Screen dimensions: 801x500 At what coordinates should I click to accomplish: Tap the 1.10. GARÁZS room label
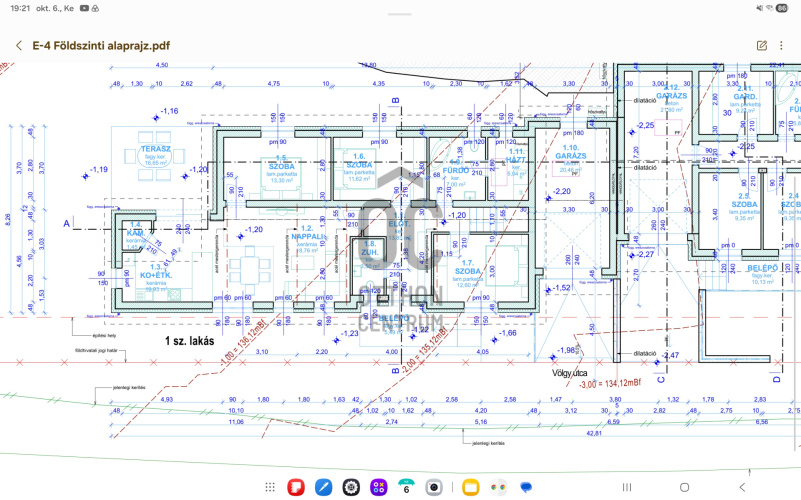[571, 152]
